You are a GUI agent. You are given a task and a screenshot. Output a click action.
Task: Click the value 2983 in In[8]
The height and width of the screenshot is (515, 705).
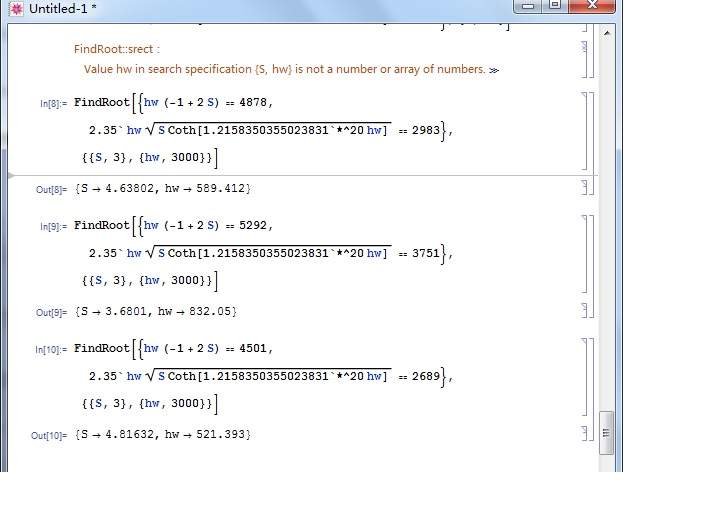(x=426, y=130)
